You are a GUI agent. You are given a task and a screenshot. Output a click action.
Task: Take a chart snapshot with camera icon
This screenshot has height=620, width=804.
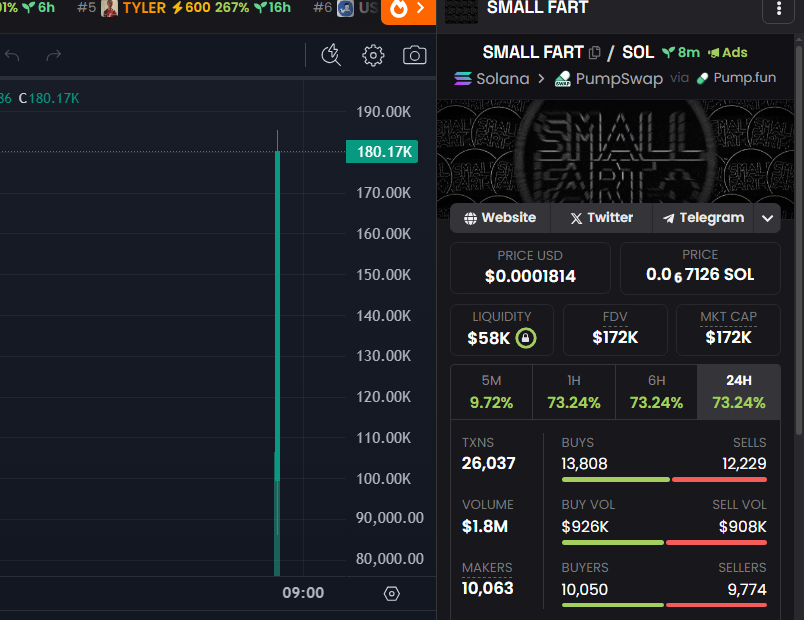tap(414, 55)
